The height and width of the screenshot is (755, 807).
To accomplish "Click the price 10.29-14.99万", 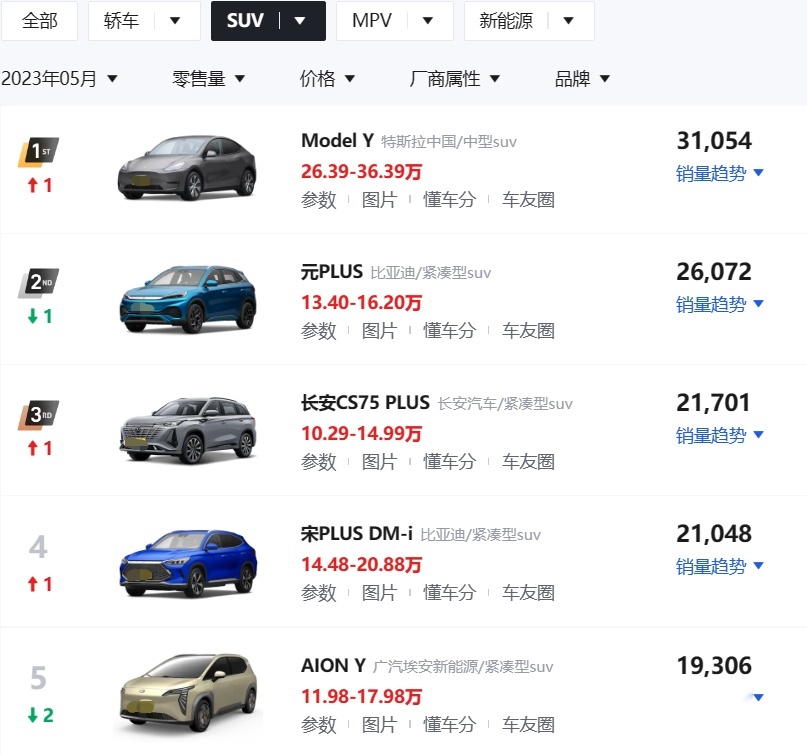I will (361, 433).
